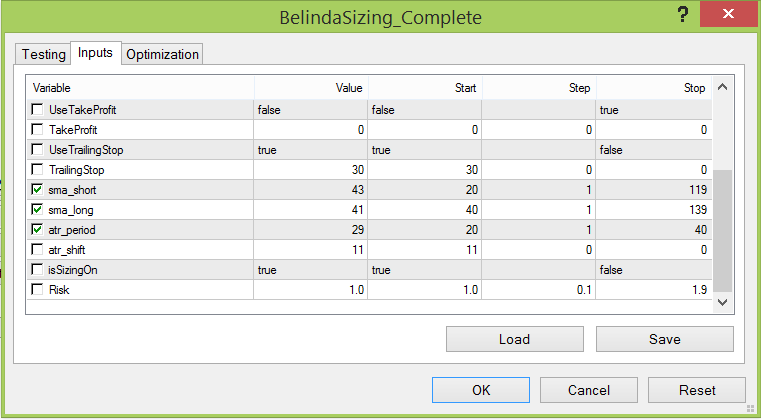Click the Save button
The width and height of the screenshot is (761, 420).
click(664, 339)
